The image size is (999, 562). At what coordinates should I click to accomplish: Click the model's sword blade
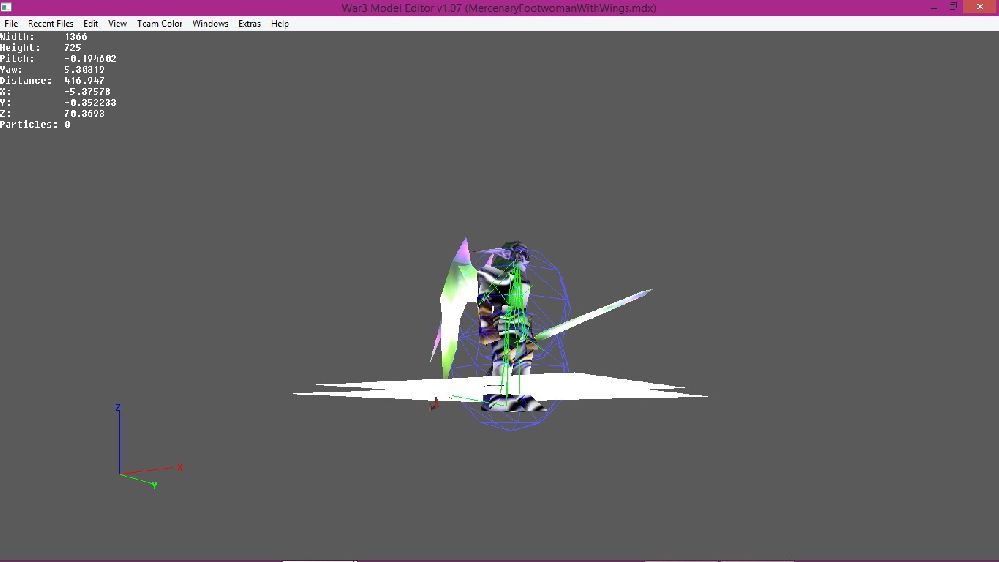click(593, 313)
